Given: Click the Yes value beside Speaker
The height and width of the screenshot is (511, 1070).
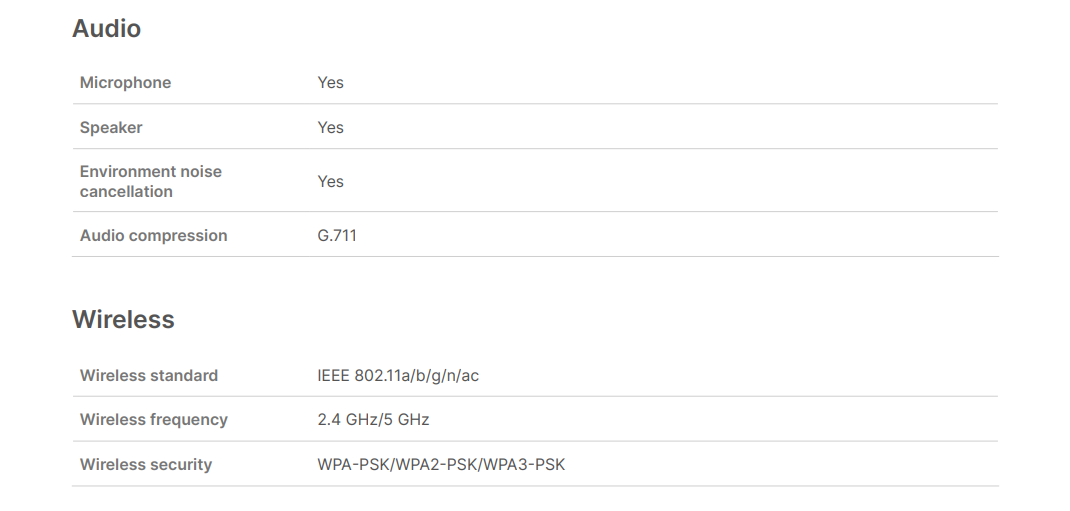Looking at the screenshot, I should tap(330, 128).
